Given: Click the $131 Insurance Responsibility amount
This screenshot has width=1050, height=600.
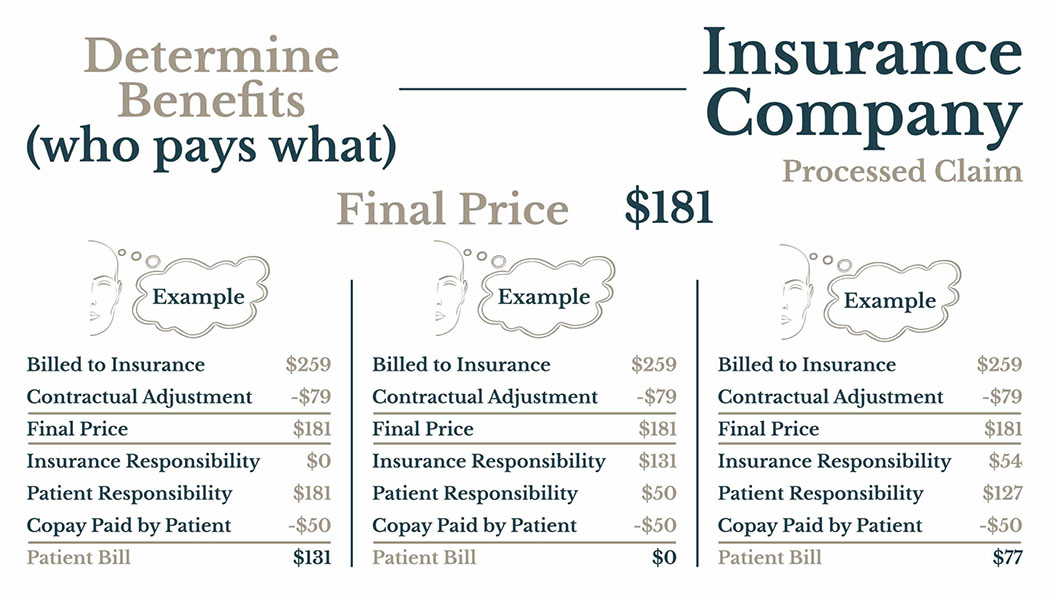Looking at the screenshot, I should click(x=657, y=461).
